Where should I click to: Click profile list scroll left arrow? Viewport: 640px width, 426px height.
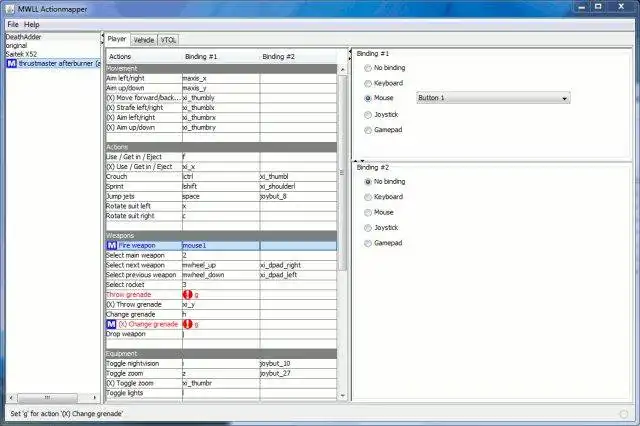pyautogui.click(x=11, y=397)
